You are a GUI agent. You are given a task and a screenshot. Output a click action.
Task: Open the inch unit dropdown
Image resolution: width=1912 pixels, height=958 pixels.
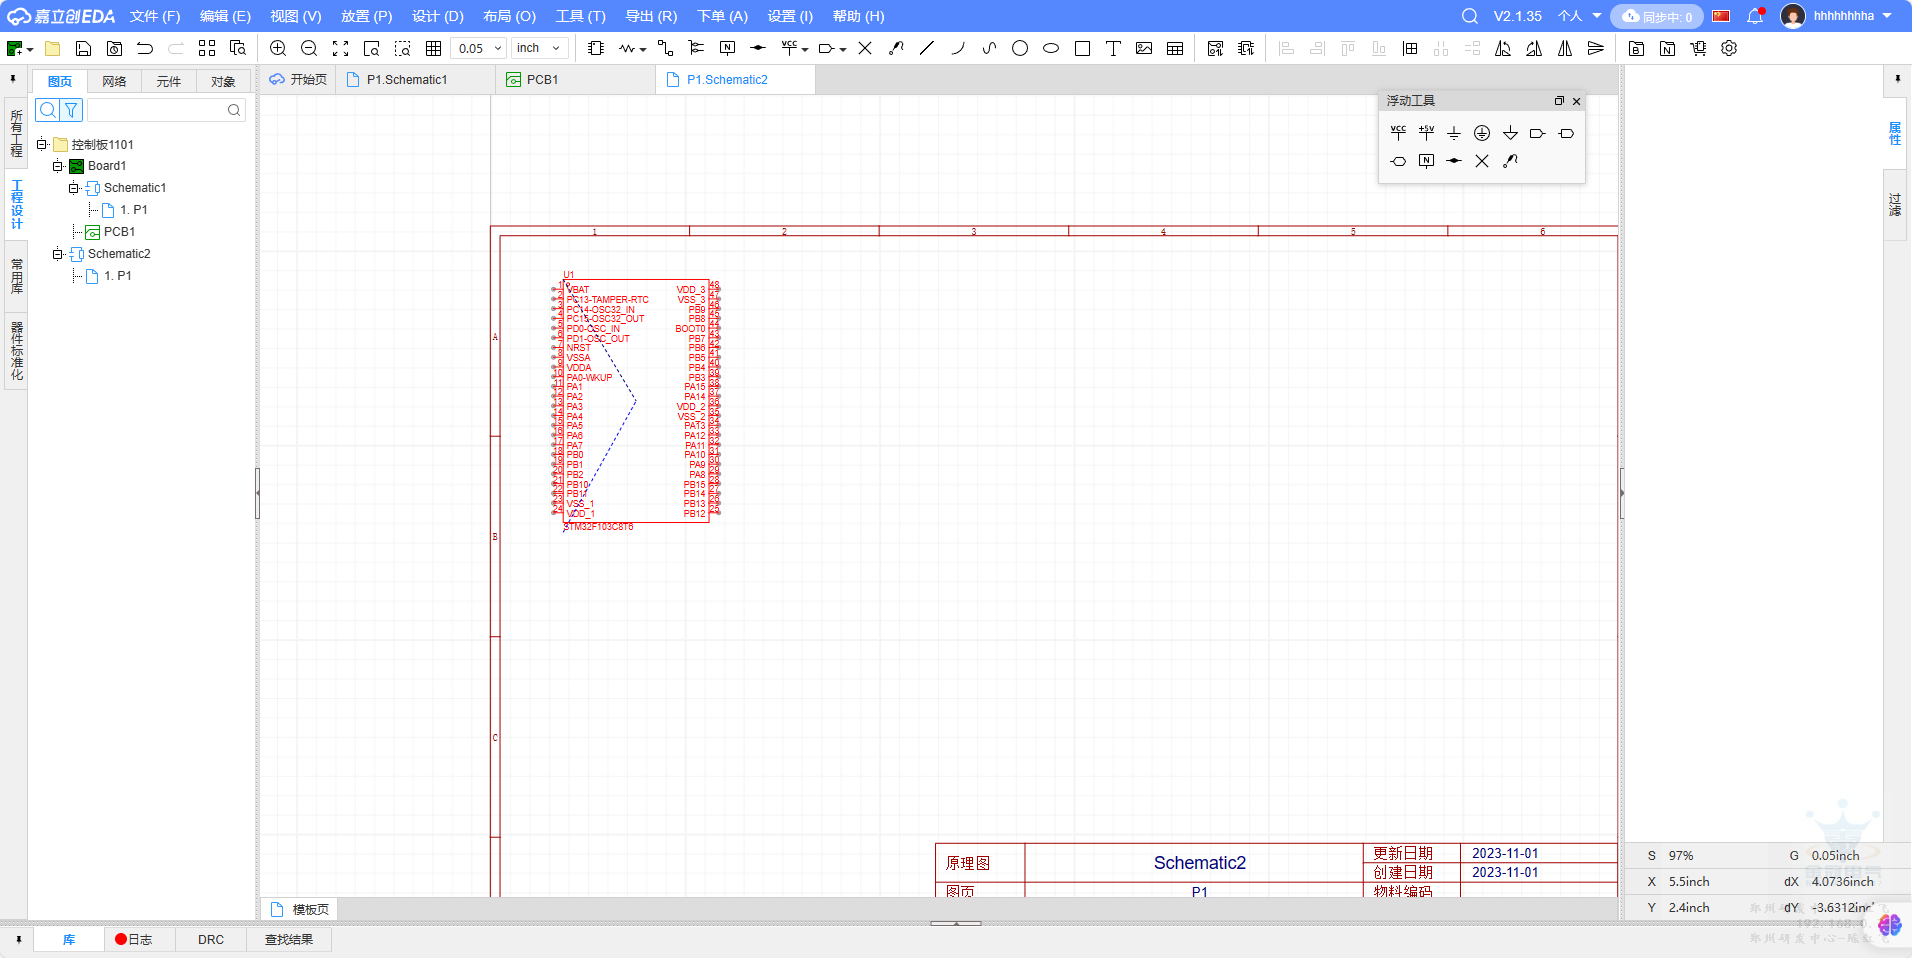[x=540, y=48]
